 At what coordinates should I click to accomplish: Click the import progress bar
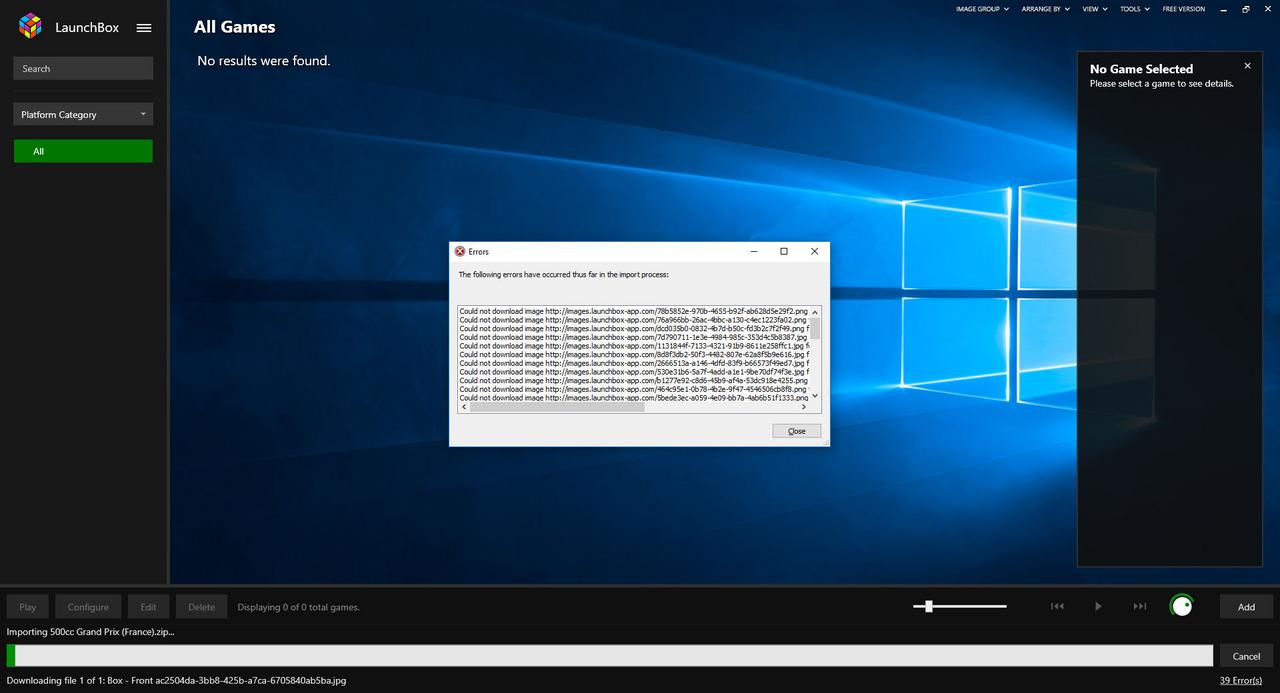pos(610,656)
